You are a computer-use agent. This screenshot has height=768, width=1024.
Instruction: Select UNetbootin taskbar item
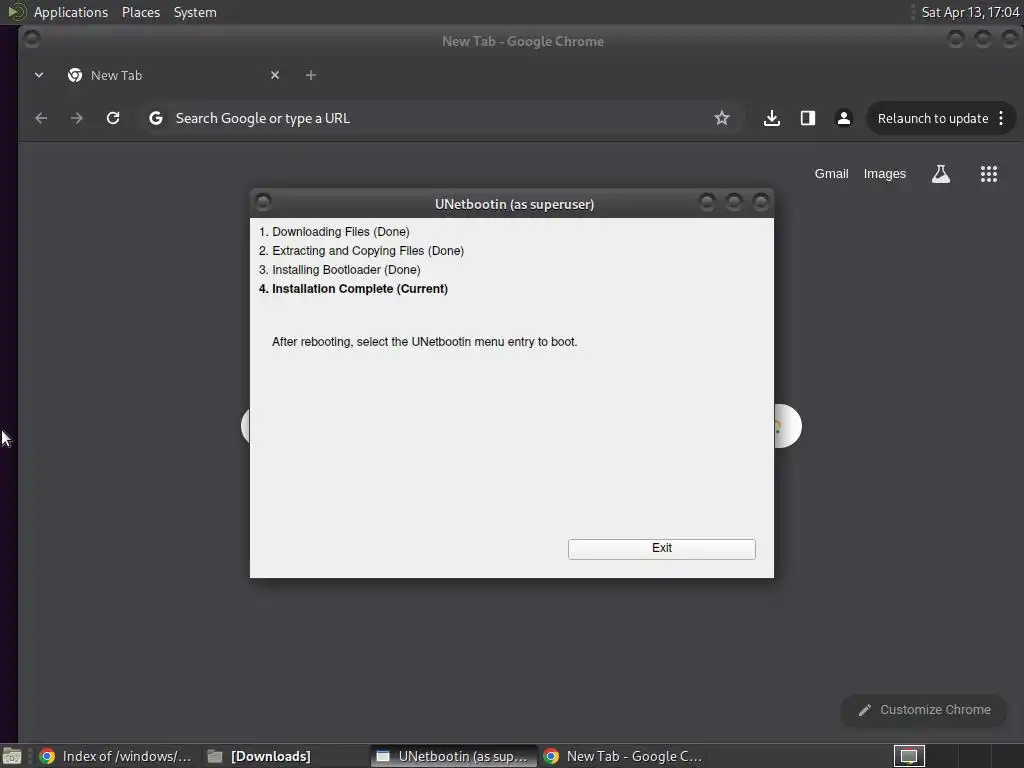(453, 756)
